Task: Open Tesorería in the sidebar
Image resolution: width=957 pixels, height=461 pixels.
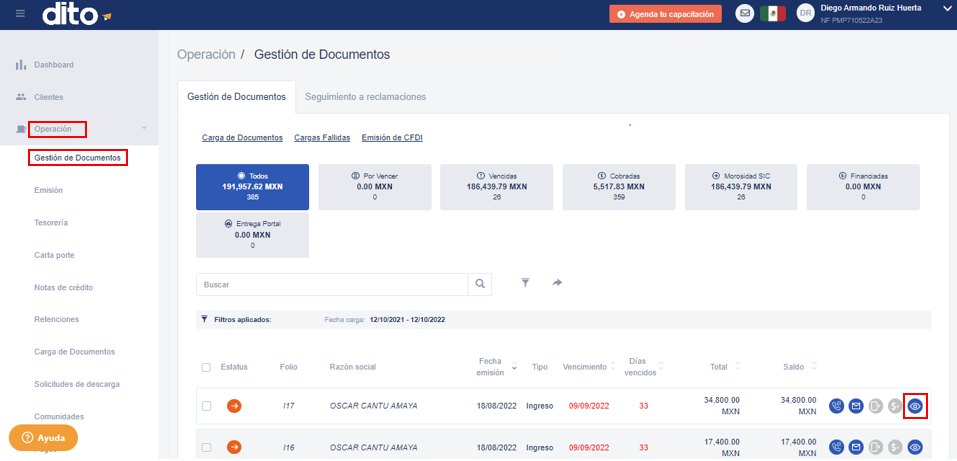Action: click(51, 223)
